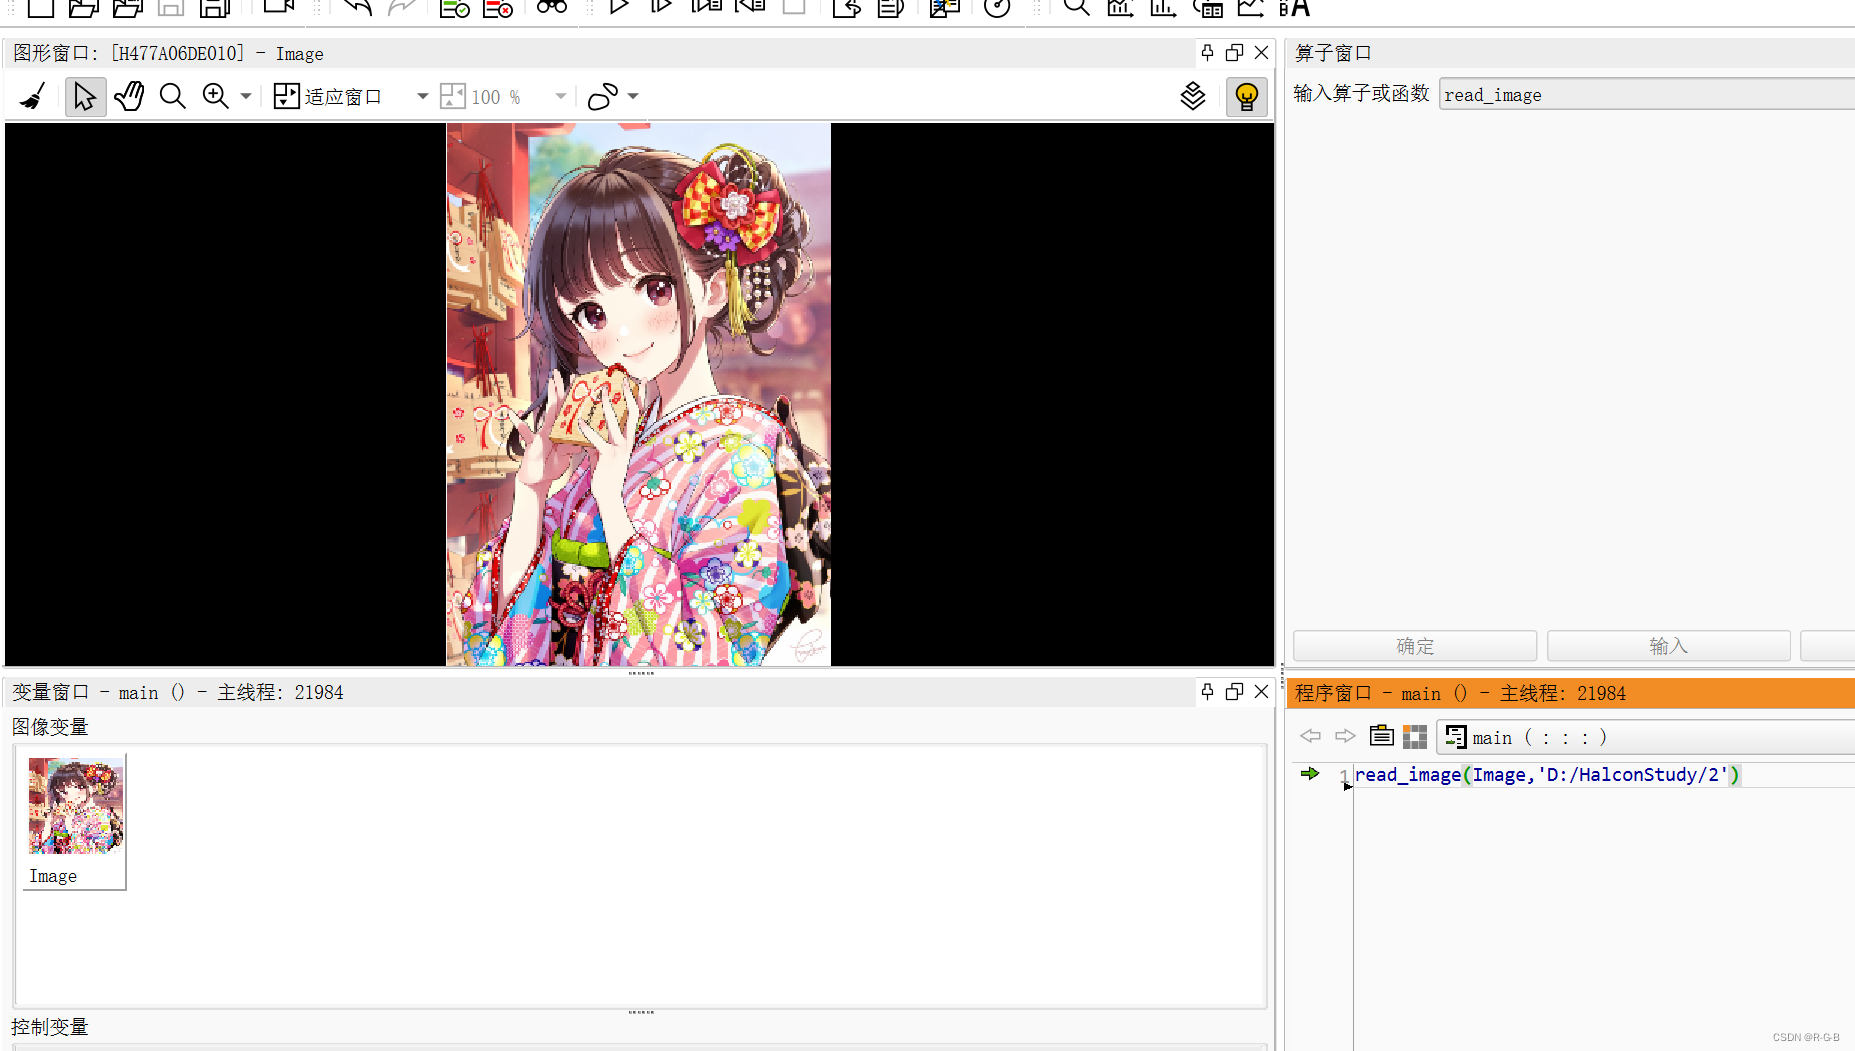Open the OCR training assistant A icon
The image size is (1855, 1051).
[x=1294, y=8]
